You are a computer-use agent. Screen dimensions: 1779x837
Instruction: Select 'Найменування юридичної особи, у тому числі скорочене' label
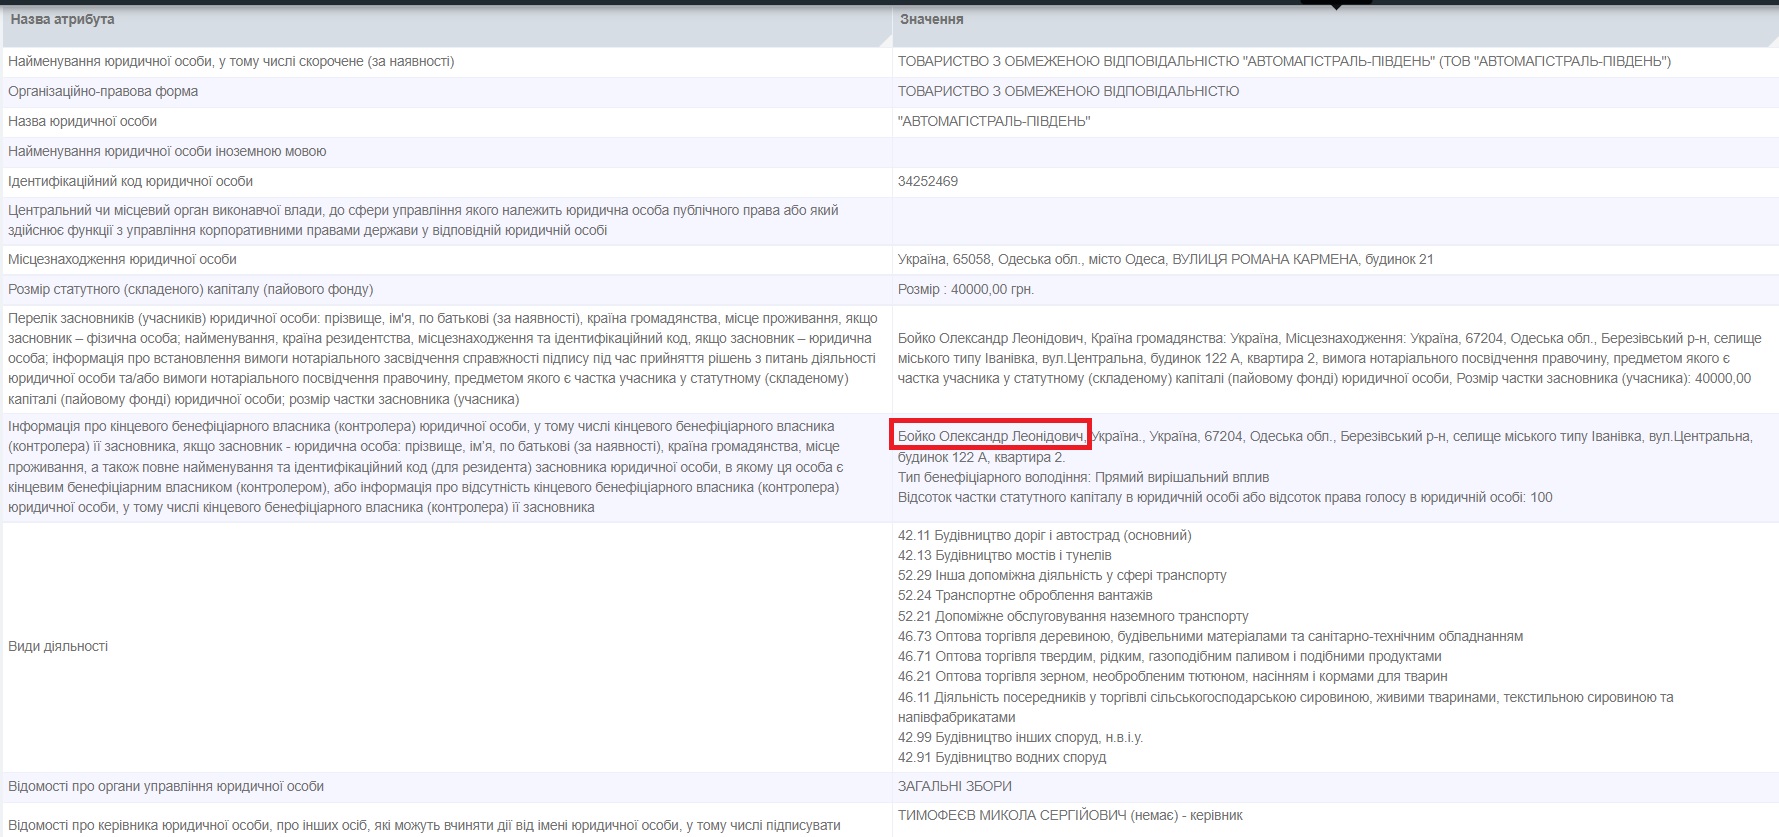231,61
